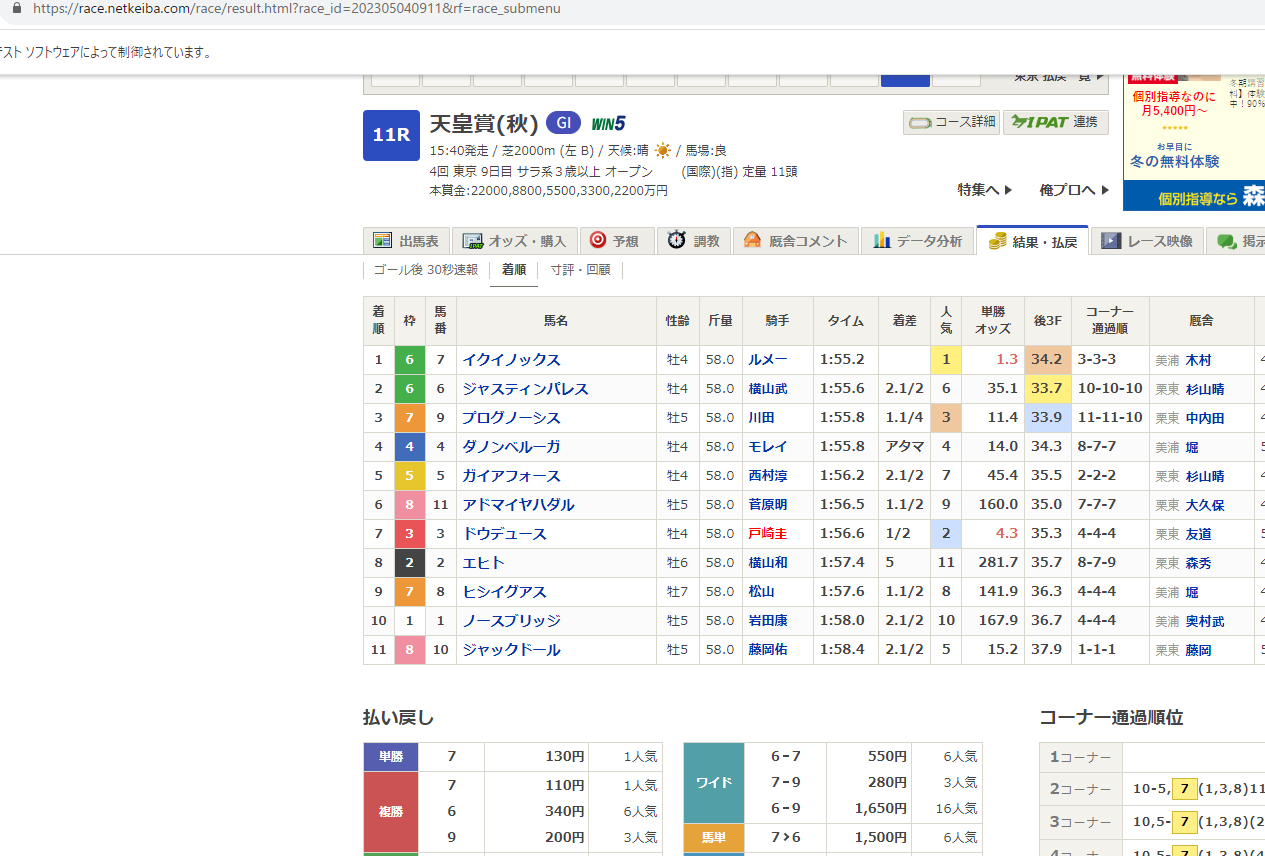Click the browser address bar URL
Viewport: 1265px width, 856px height.
click(x=296, y=8)
